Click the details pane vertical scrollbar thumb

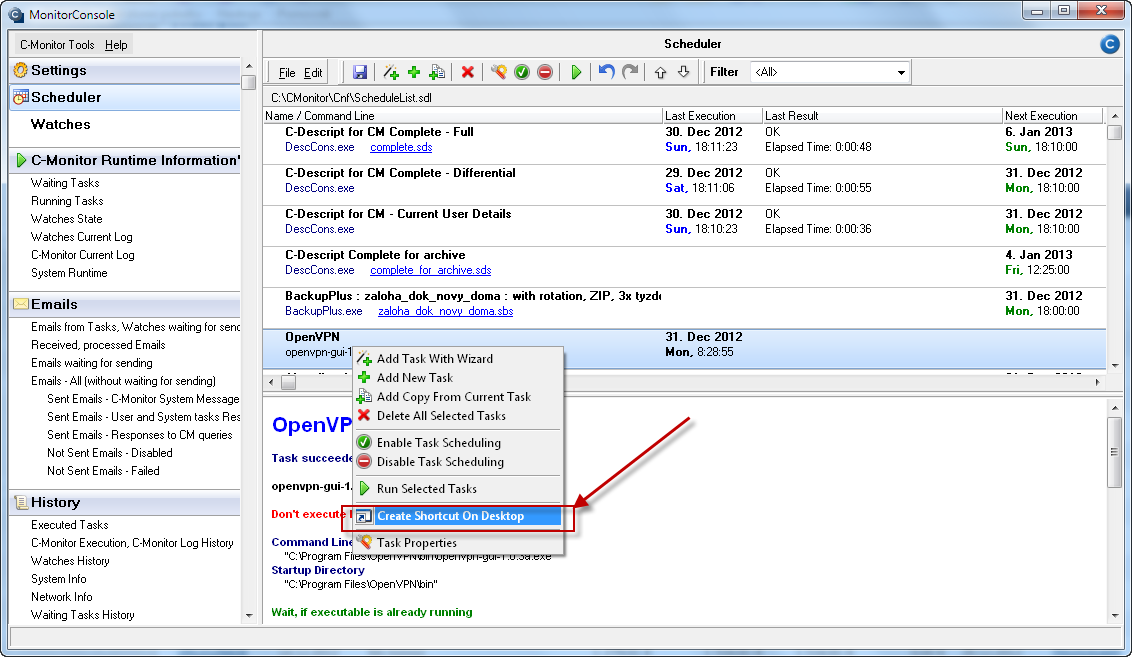pyautogui.click(x=1115, y=452)
